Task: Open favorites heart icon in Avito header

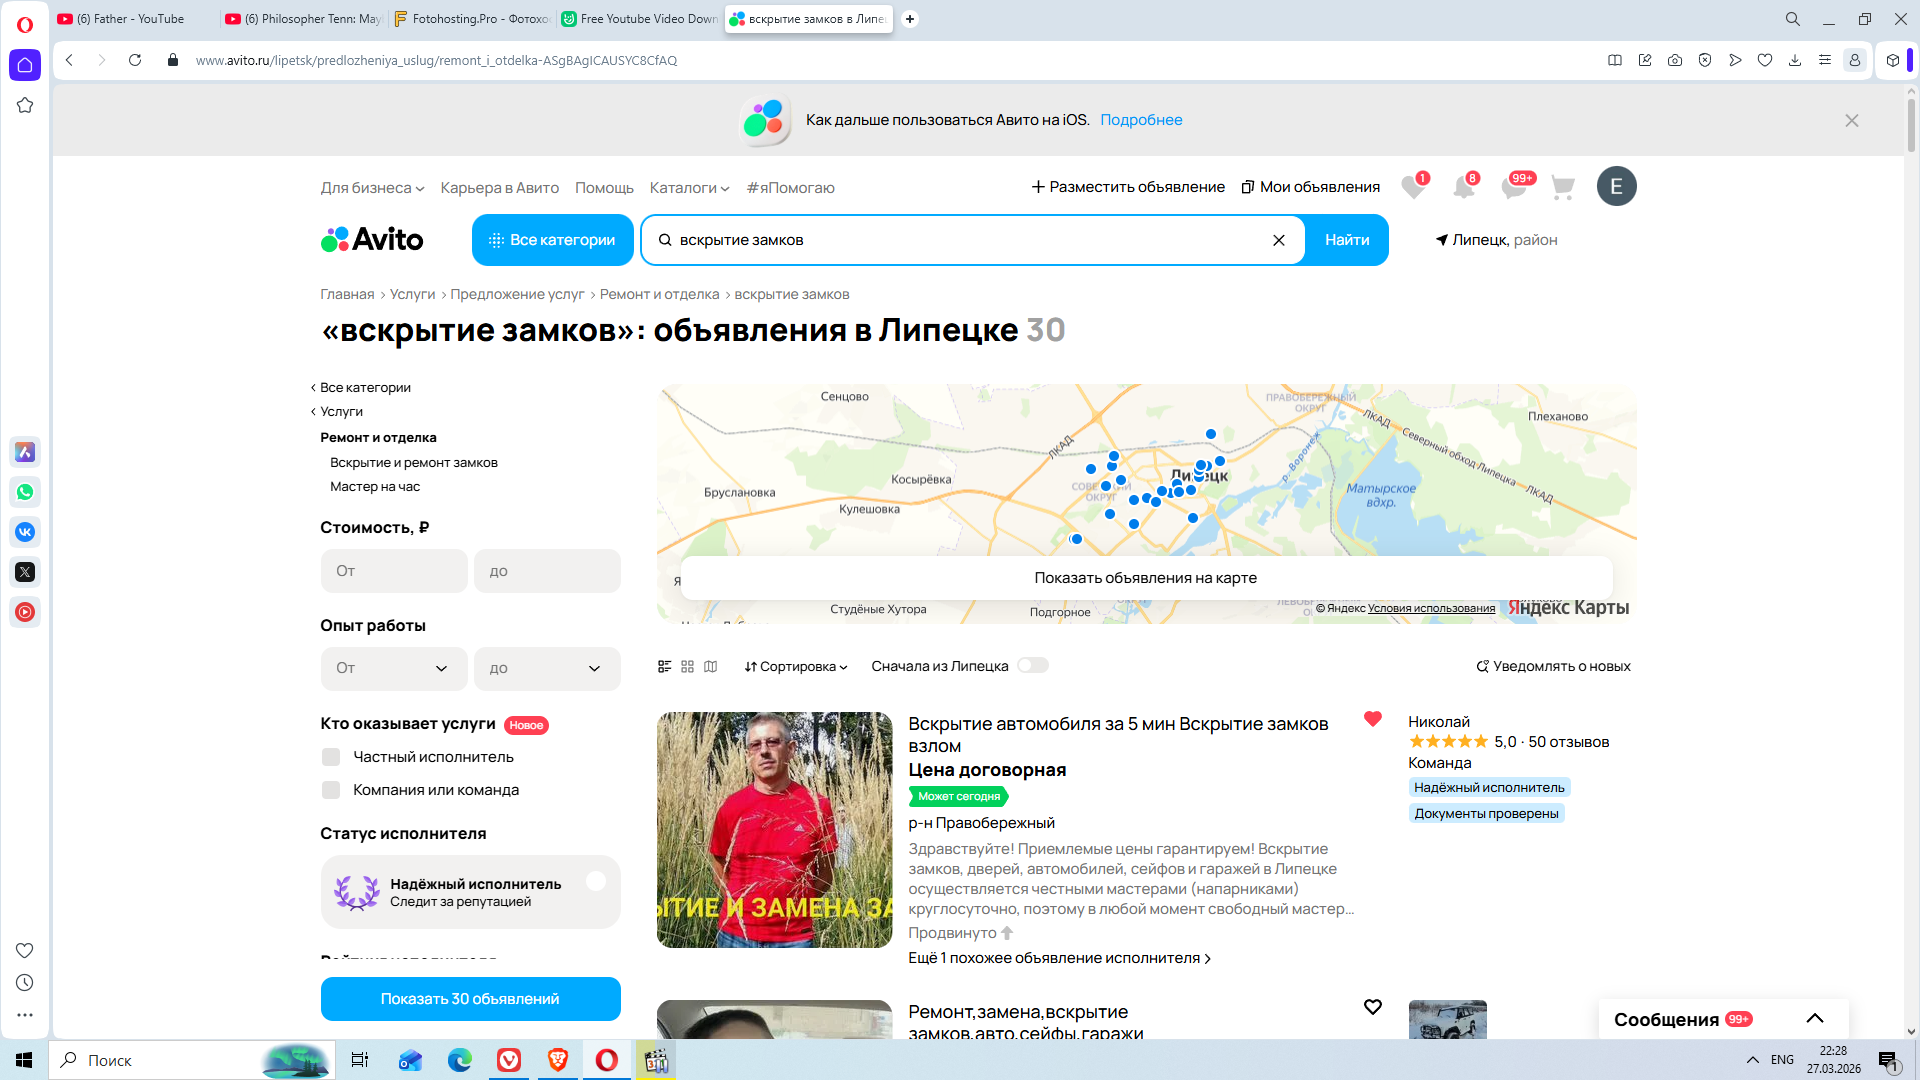Action: (1413, 187)
